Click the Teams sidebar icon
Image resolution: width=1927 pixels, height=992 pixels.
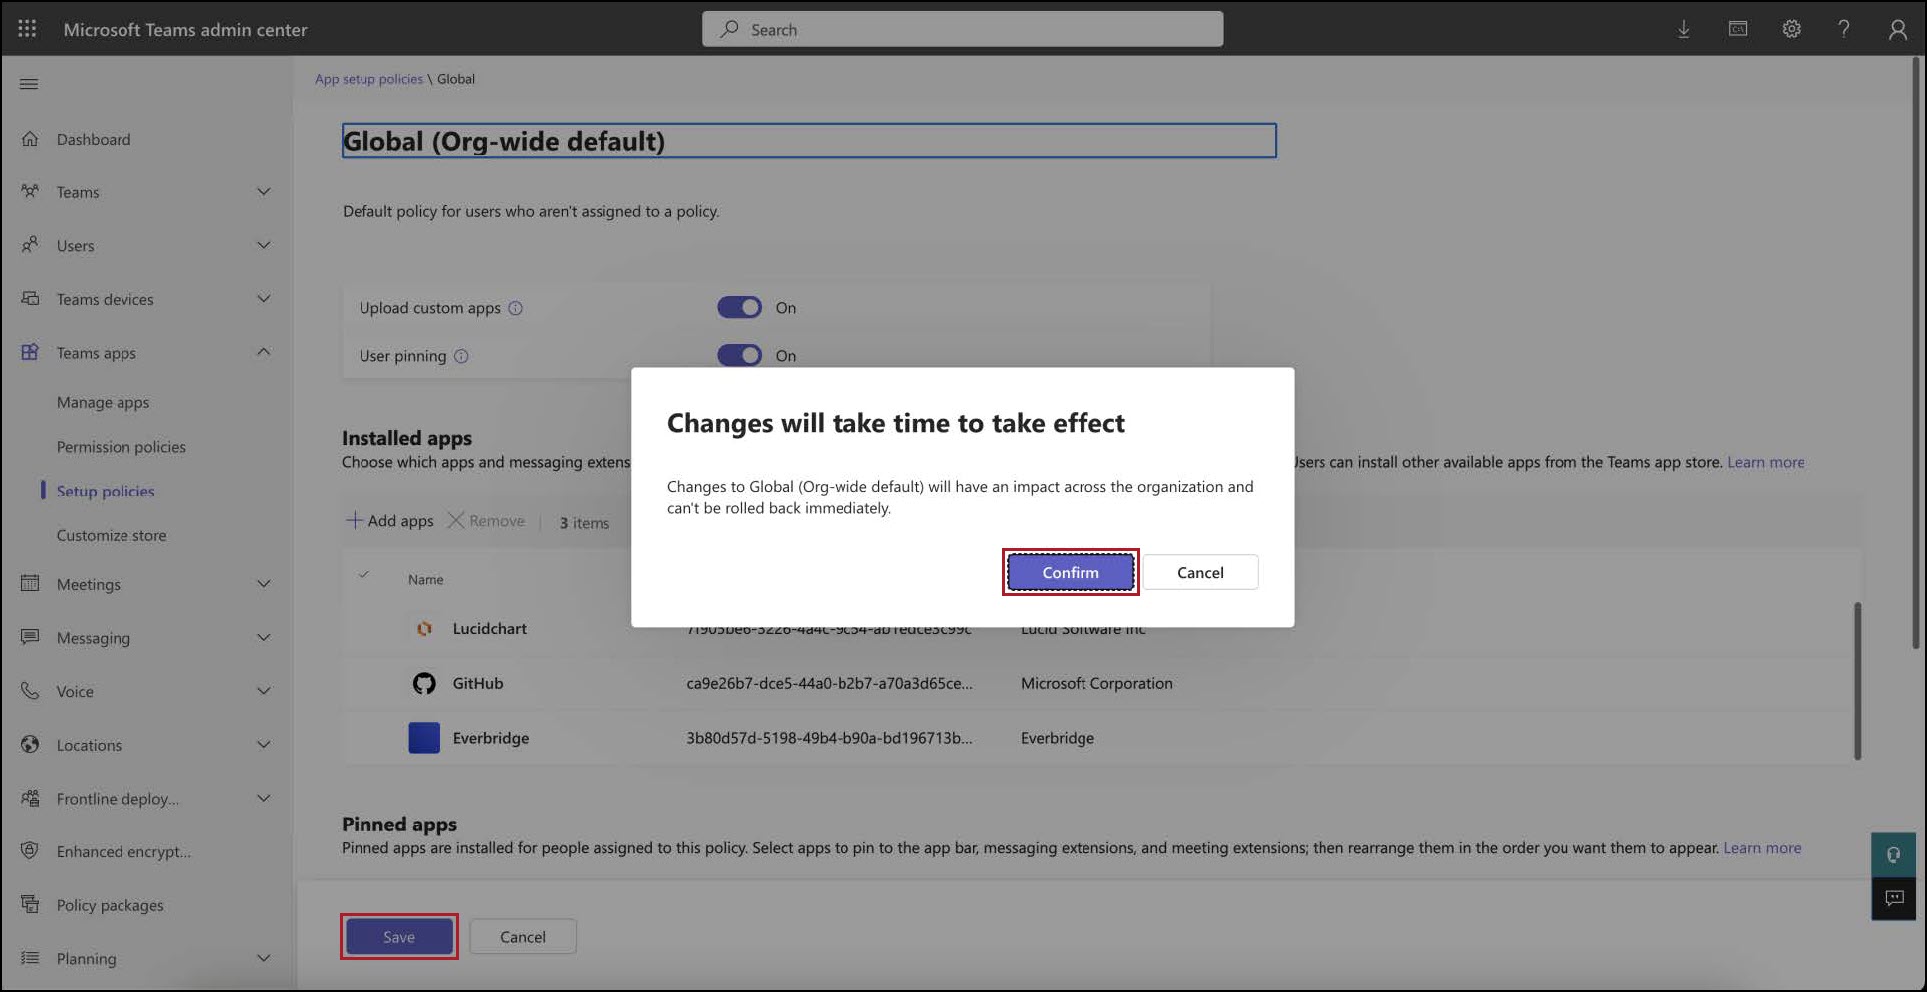coord(30,191)
